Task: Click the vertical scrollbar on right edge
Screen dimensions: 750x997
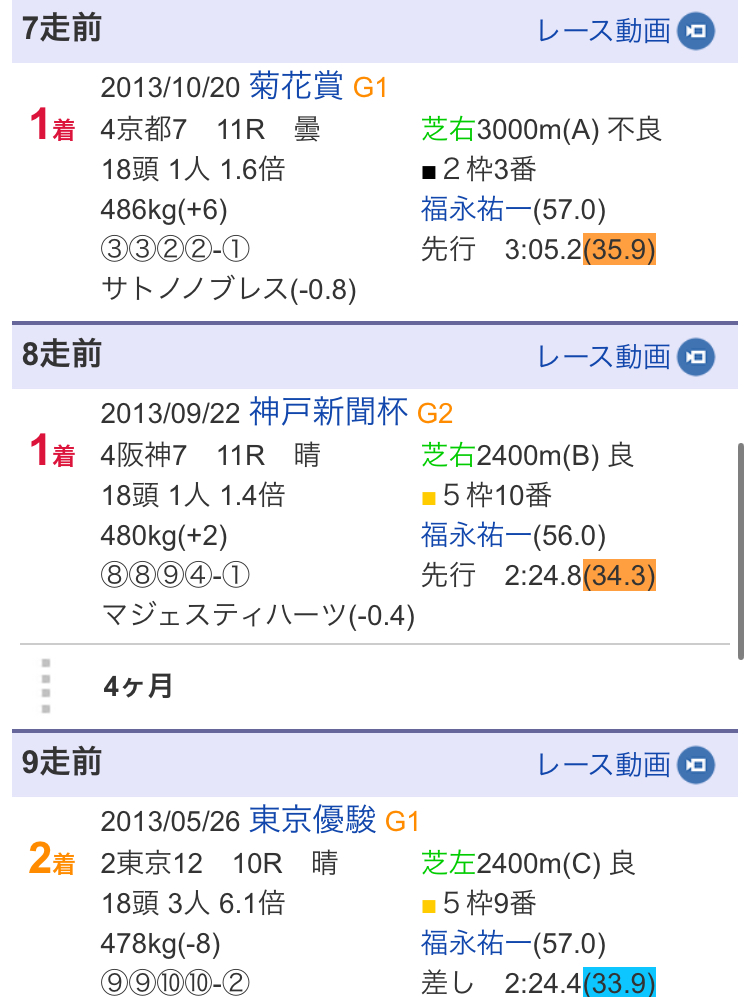Action: coord(739,550)
